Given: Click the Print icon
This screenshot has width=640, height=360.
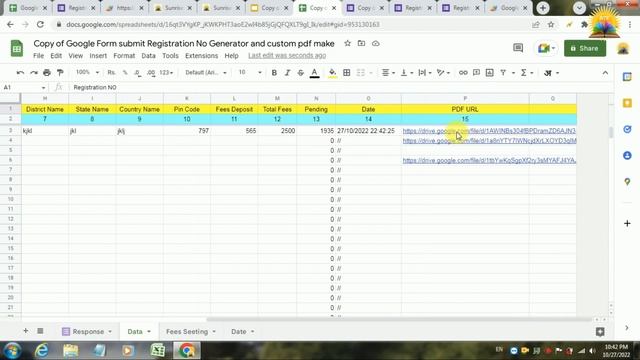Looking at the screenshot, I should tap(47, 73).
